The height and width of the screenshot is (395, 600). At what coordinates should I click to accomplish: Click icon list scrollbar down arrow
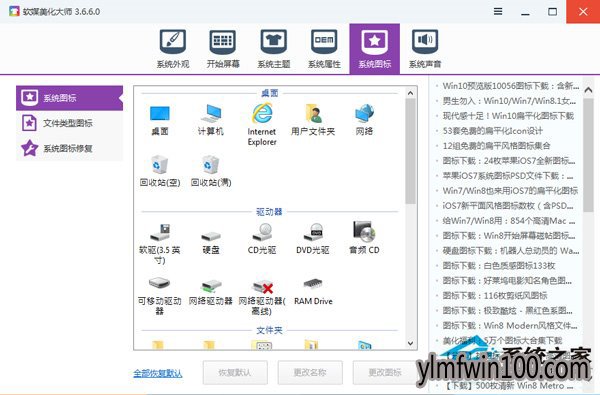coord(410,343)
